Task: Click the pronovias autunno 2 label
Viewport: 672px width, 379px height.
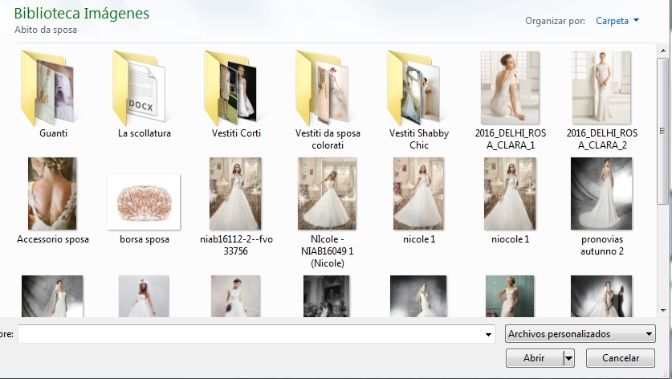Action: [602, 245]
